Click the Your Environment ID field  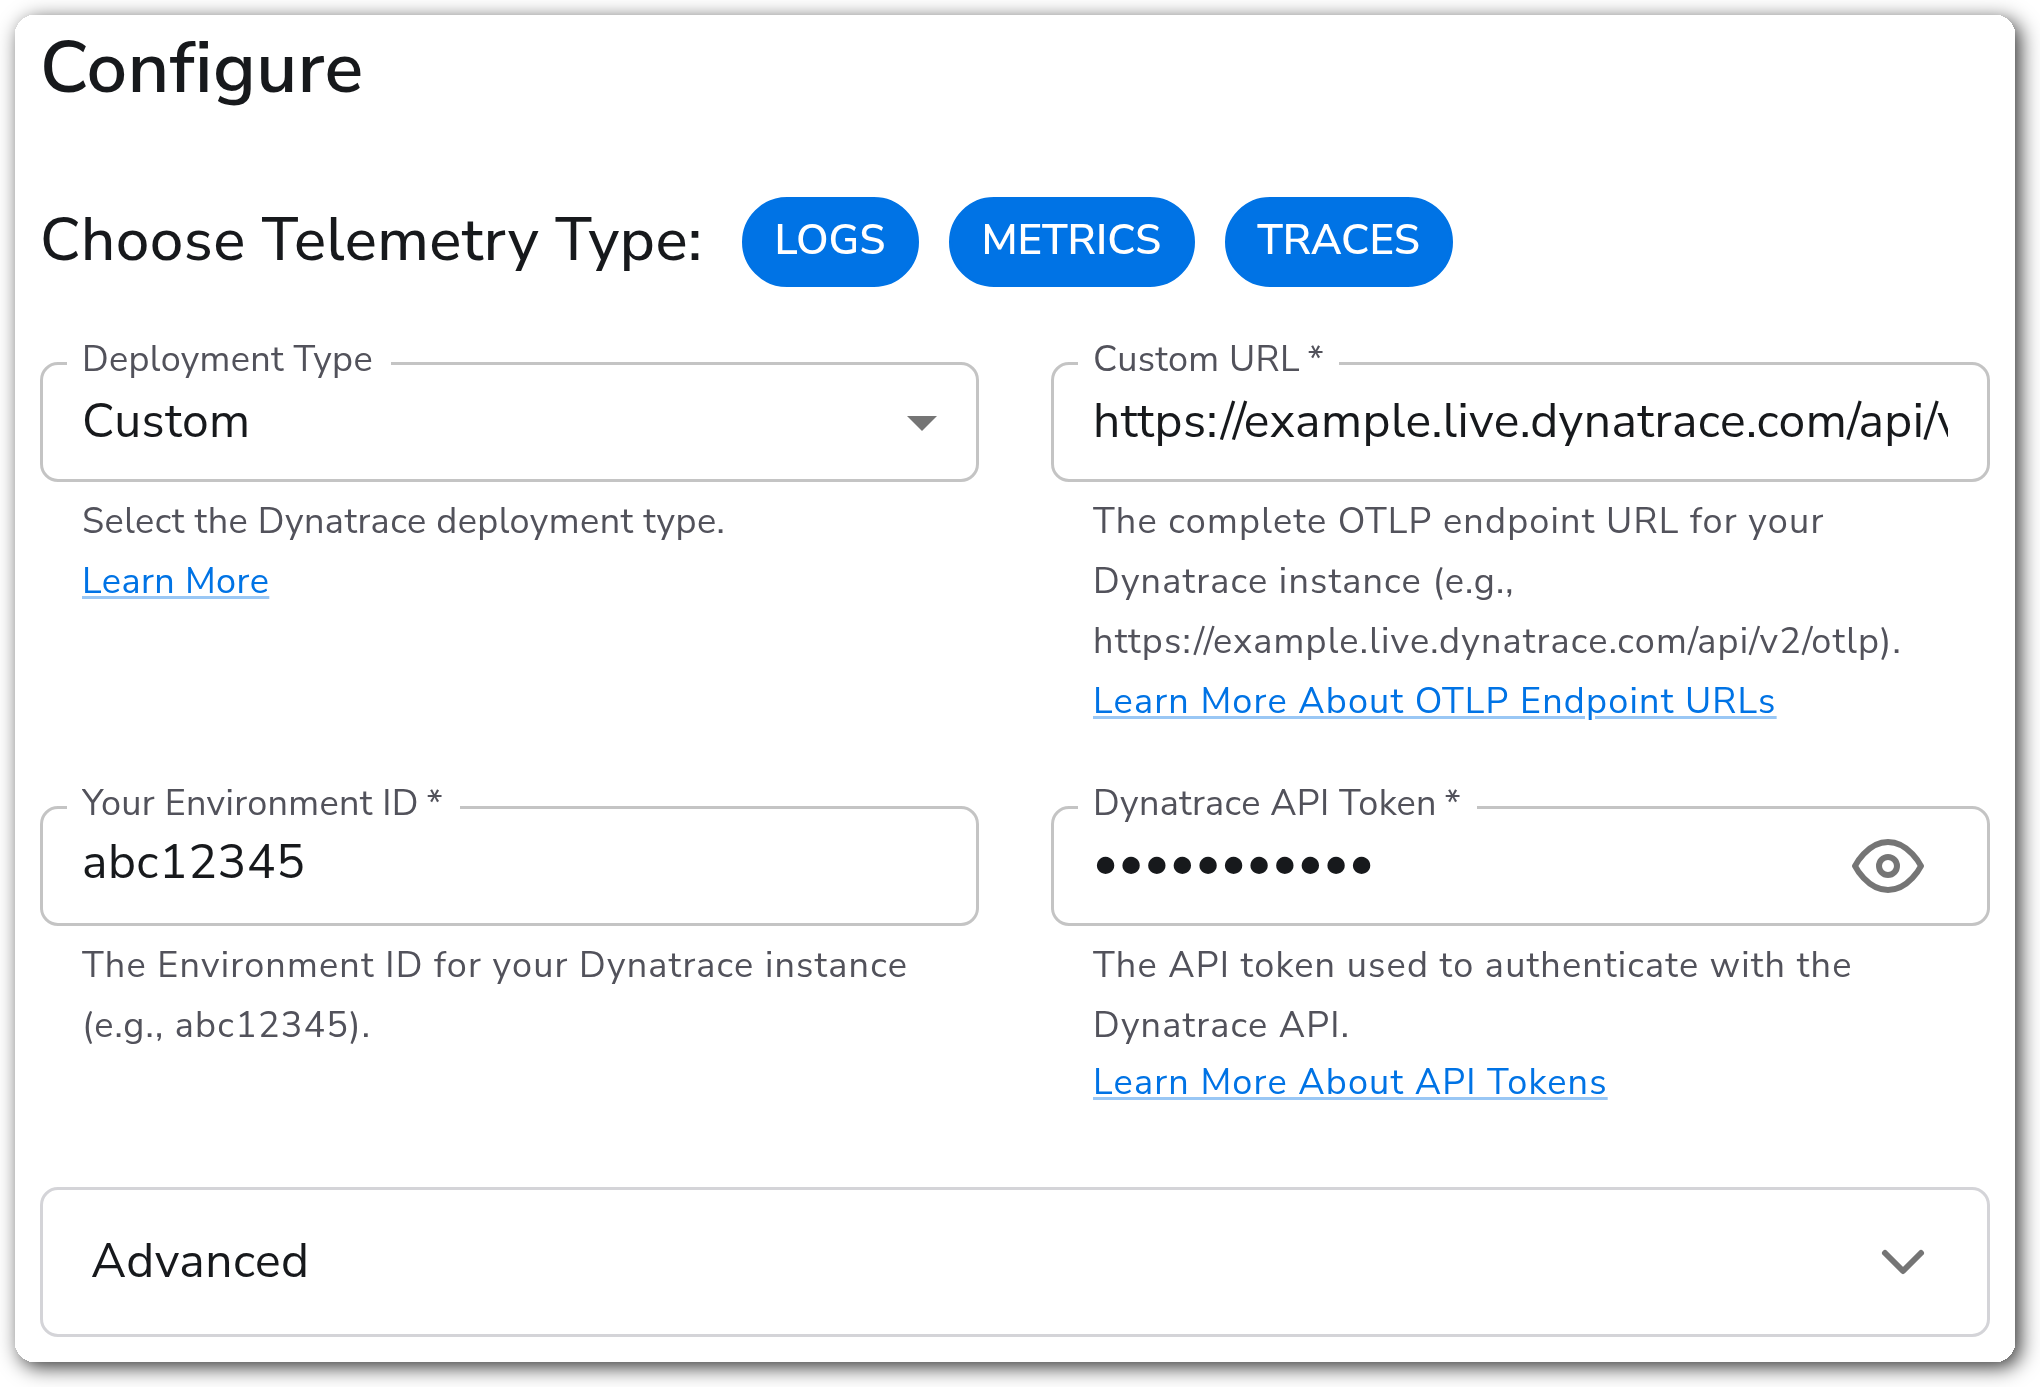click(x=509, y=865)
